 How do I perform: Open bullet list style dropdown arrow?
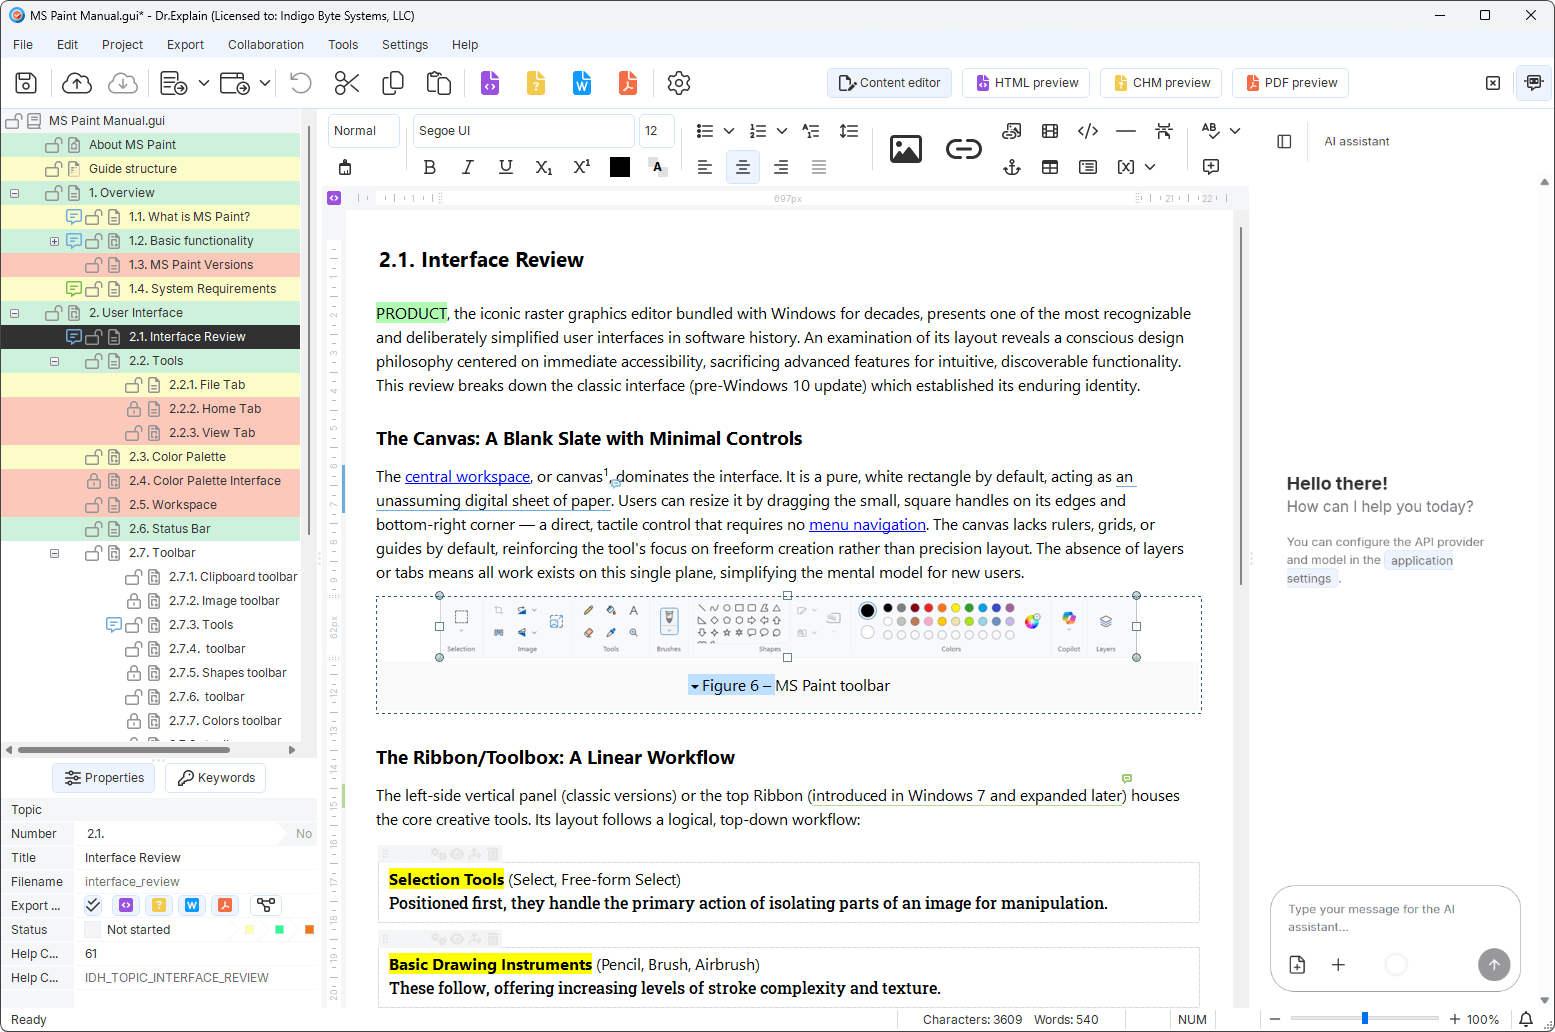click(x=729, y=131)
